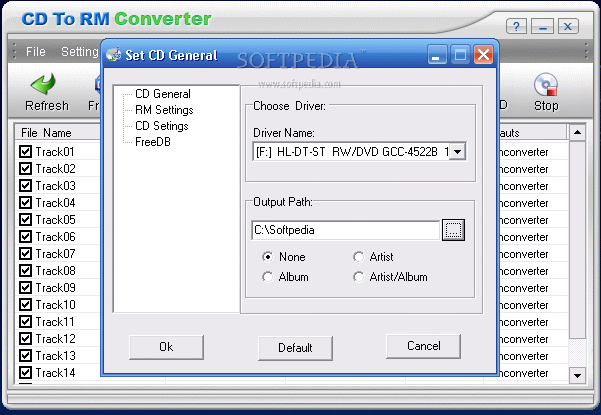Image resolution: width=601 pixels, height=415 pixels.
Task: Click the Help question mark button in main window
Action: click(516, 26)
